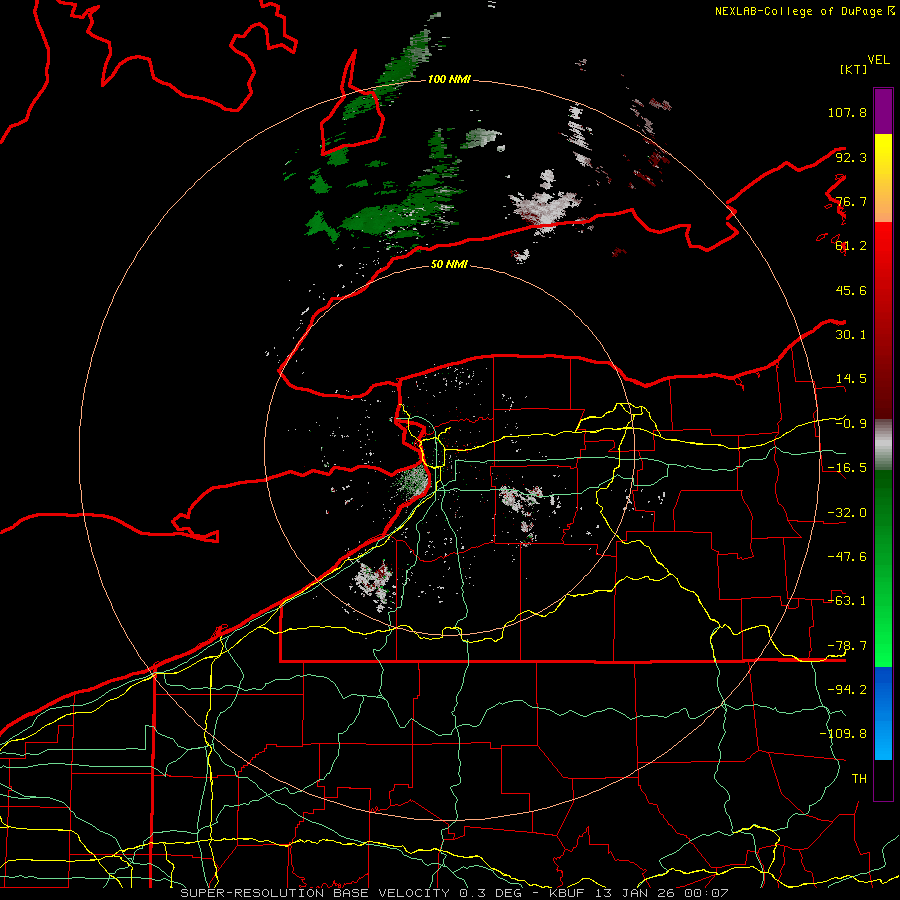Click the Super-Resolution Base Velocity caption at bottom
Image resolution: width=900 pixels, height=900 pixels.
(x=454, y=893)
